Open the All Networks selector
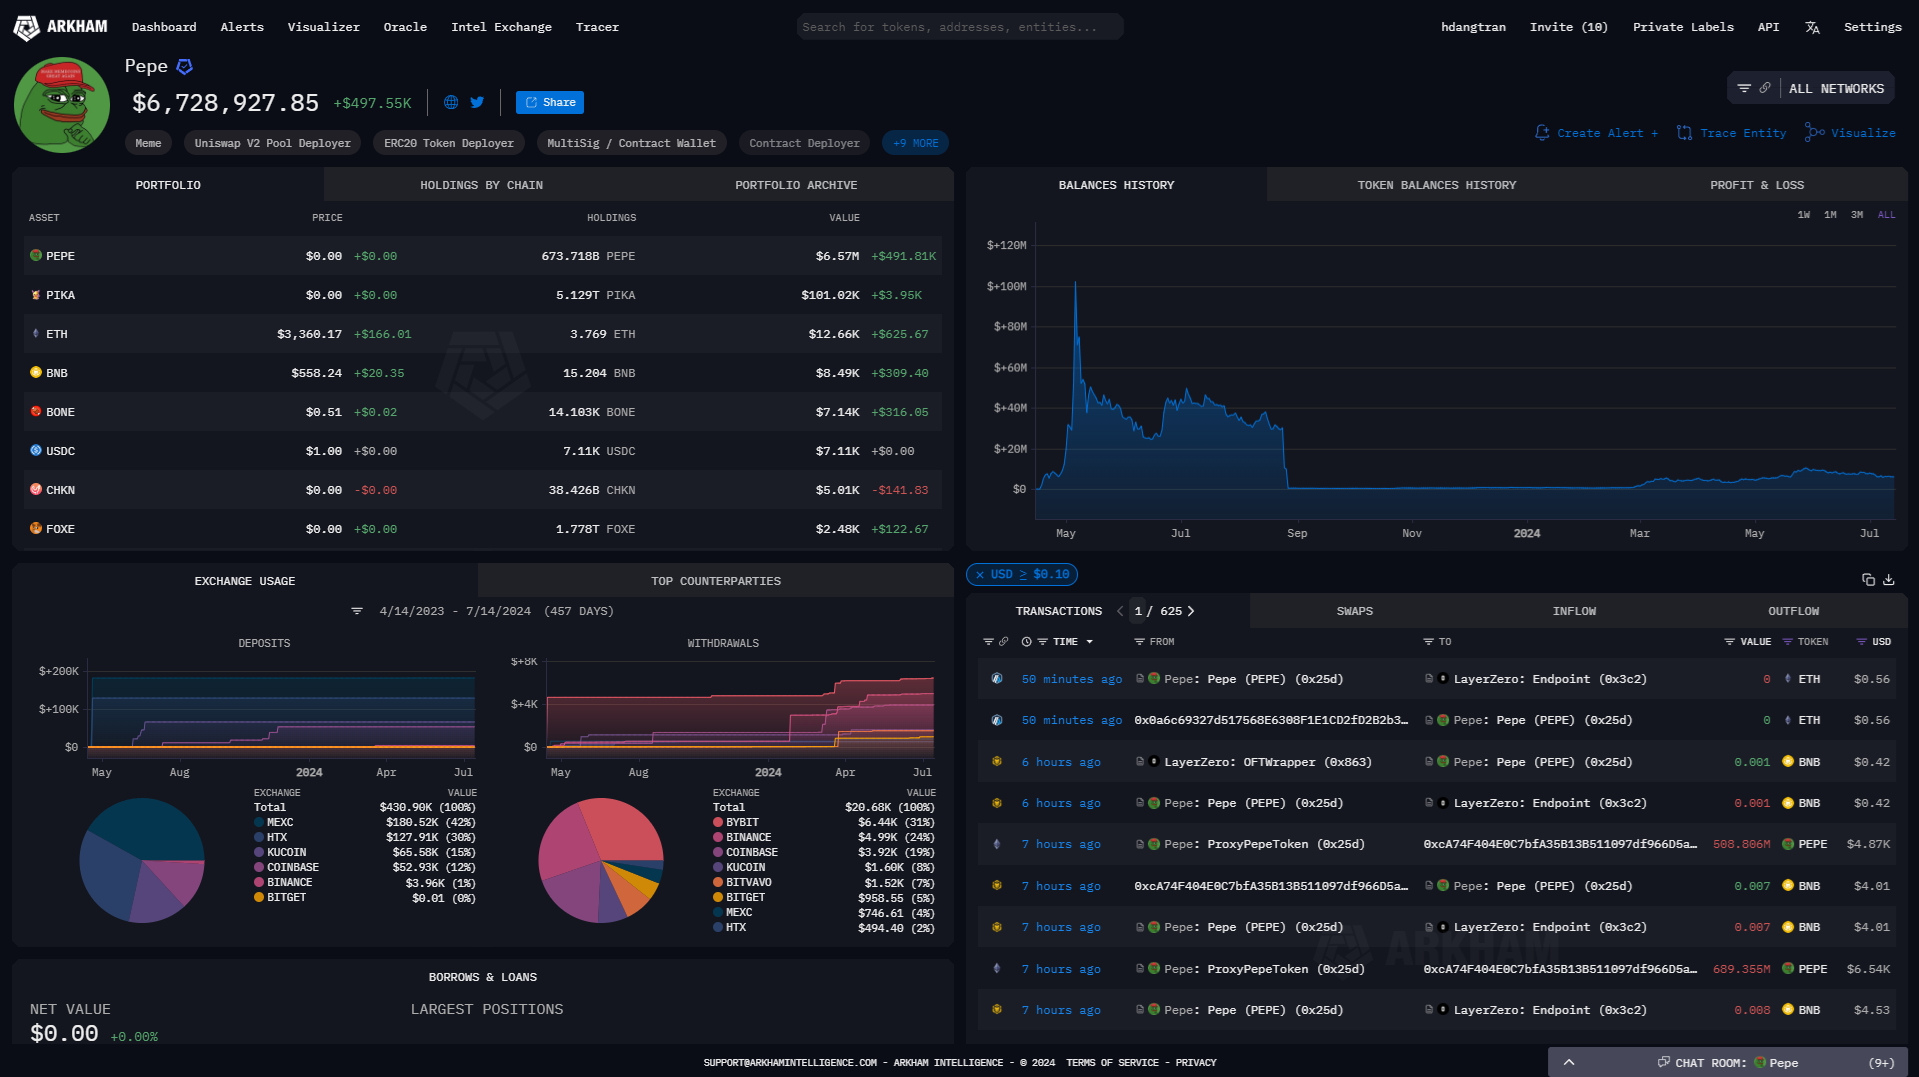The image size is (1919, 1077). [1836, 88]
